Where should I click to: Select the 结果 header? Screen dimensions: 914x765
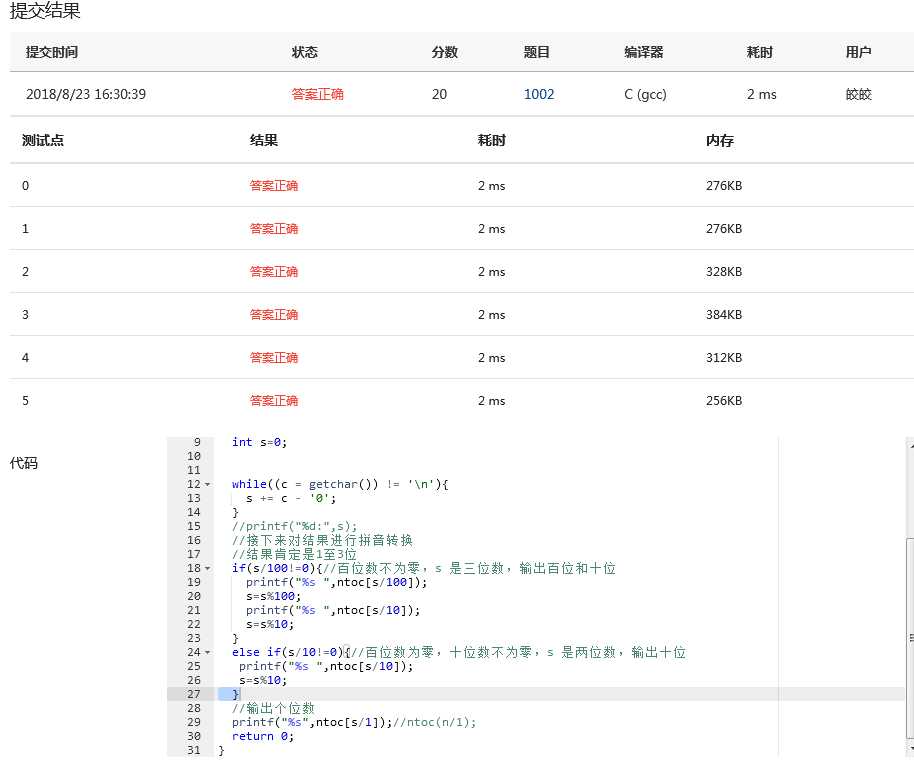tap(263, 140)
